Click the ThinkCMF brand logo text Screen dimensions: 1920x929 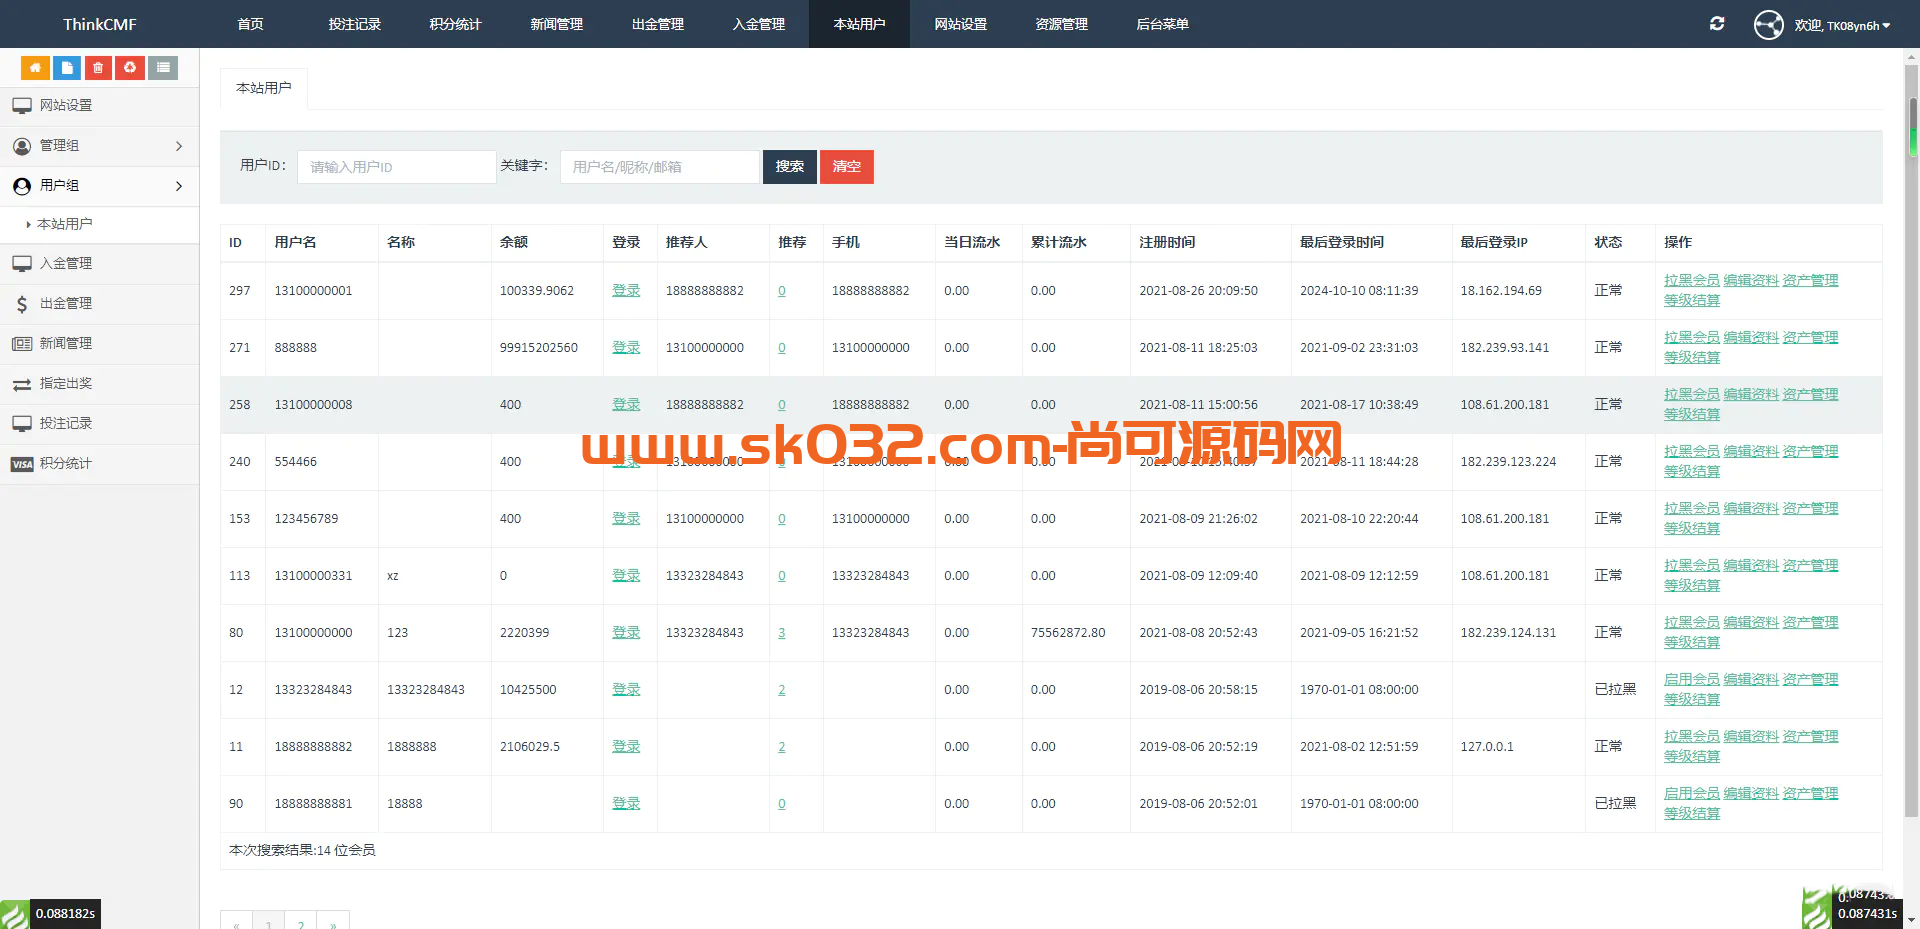tap(100, 24)
